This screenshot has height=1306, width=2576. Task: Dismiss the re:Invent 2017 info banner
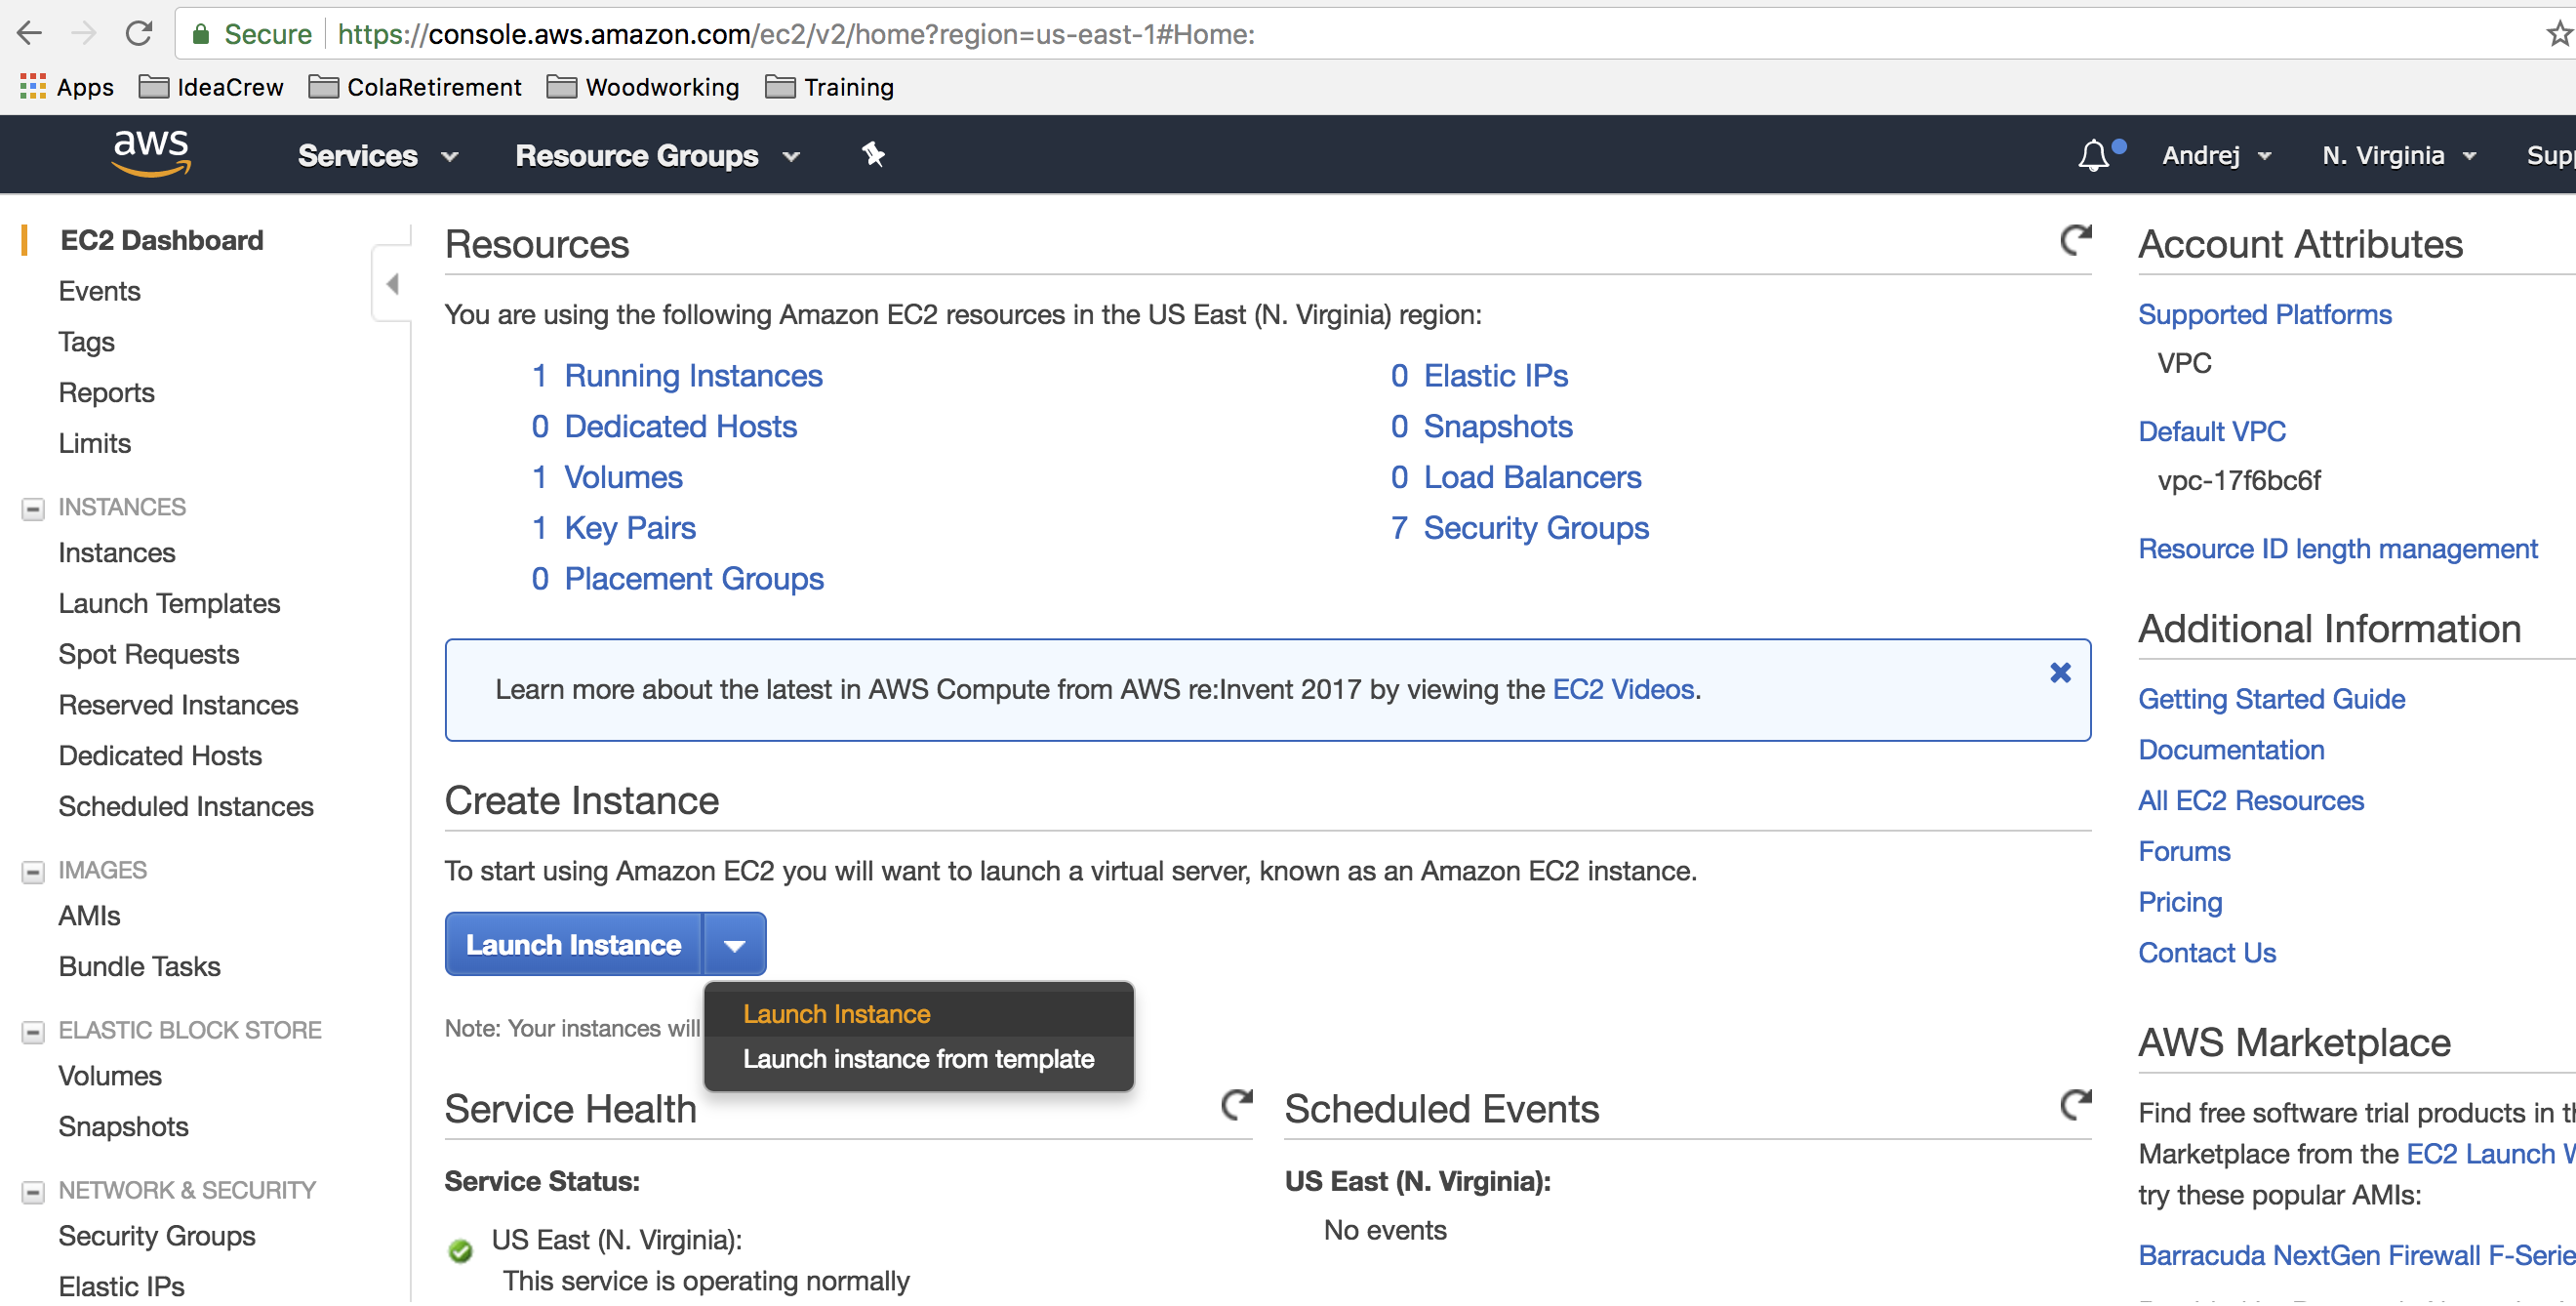(2060, 674)
